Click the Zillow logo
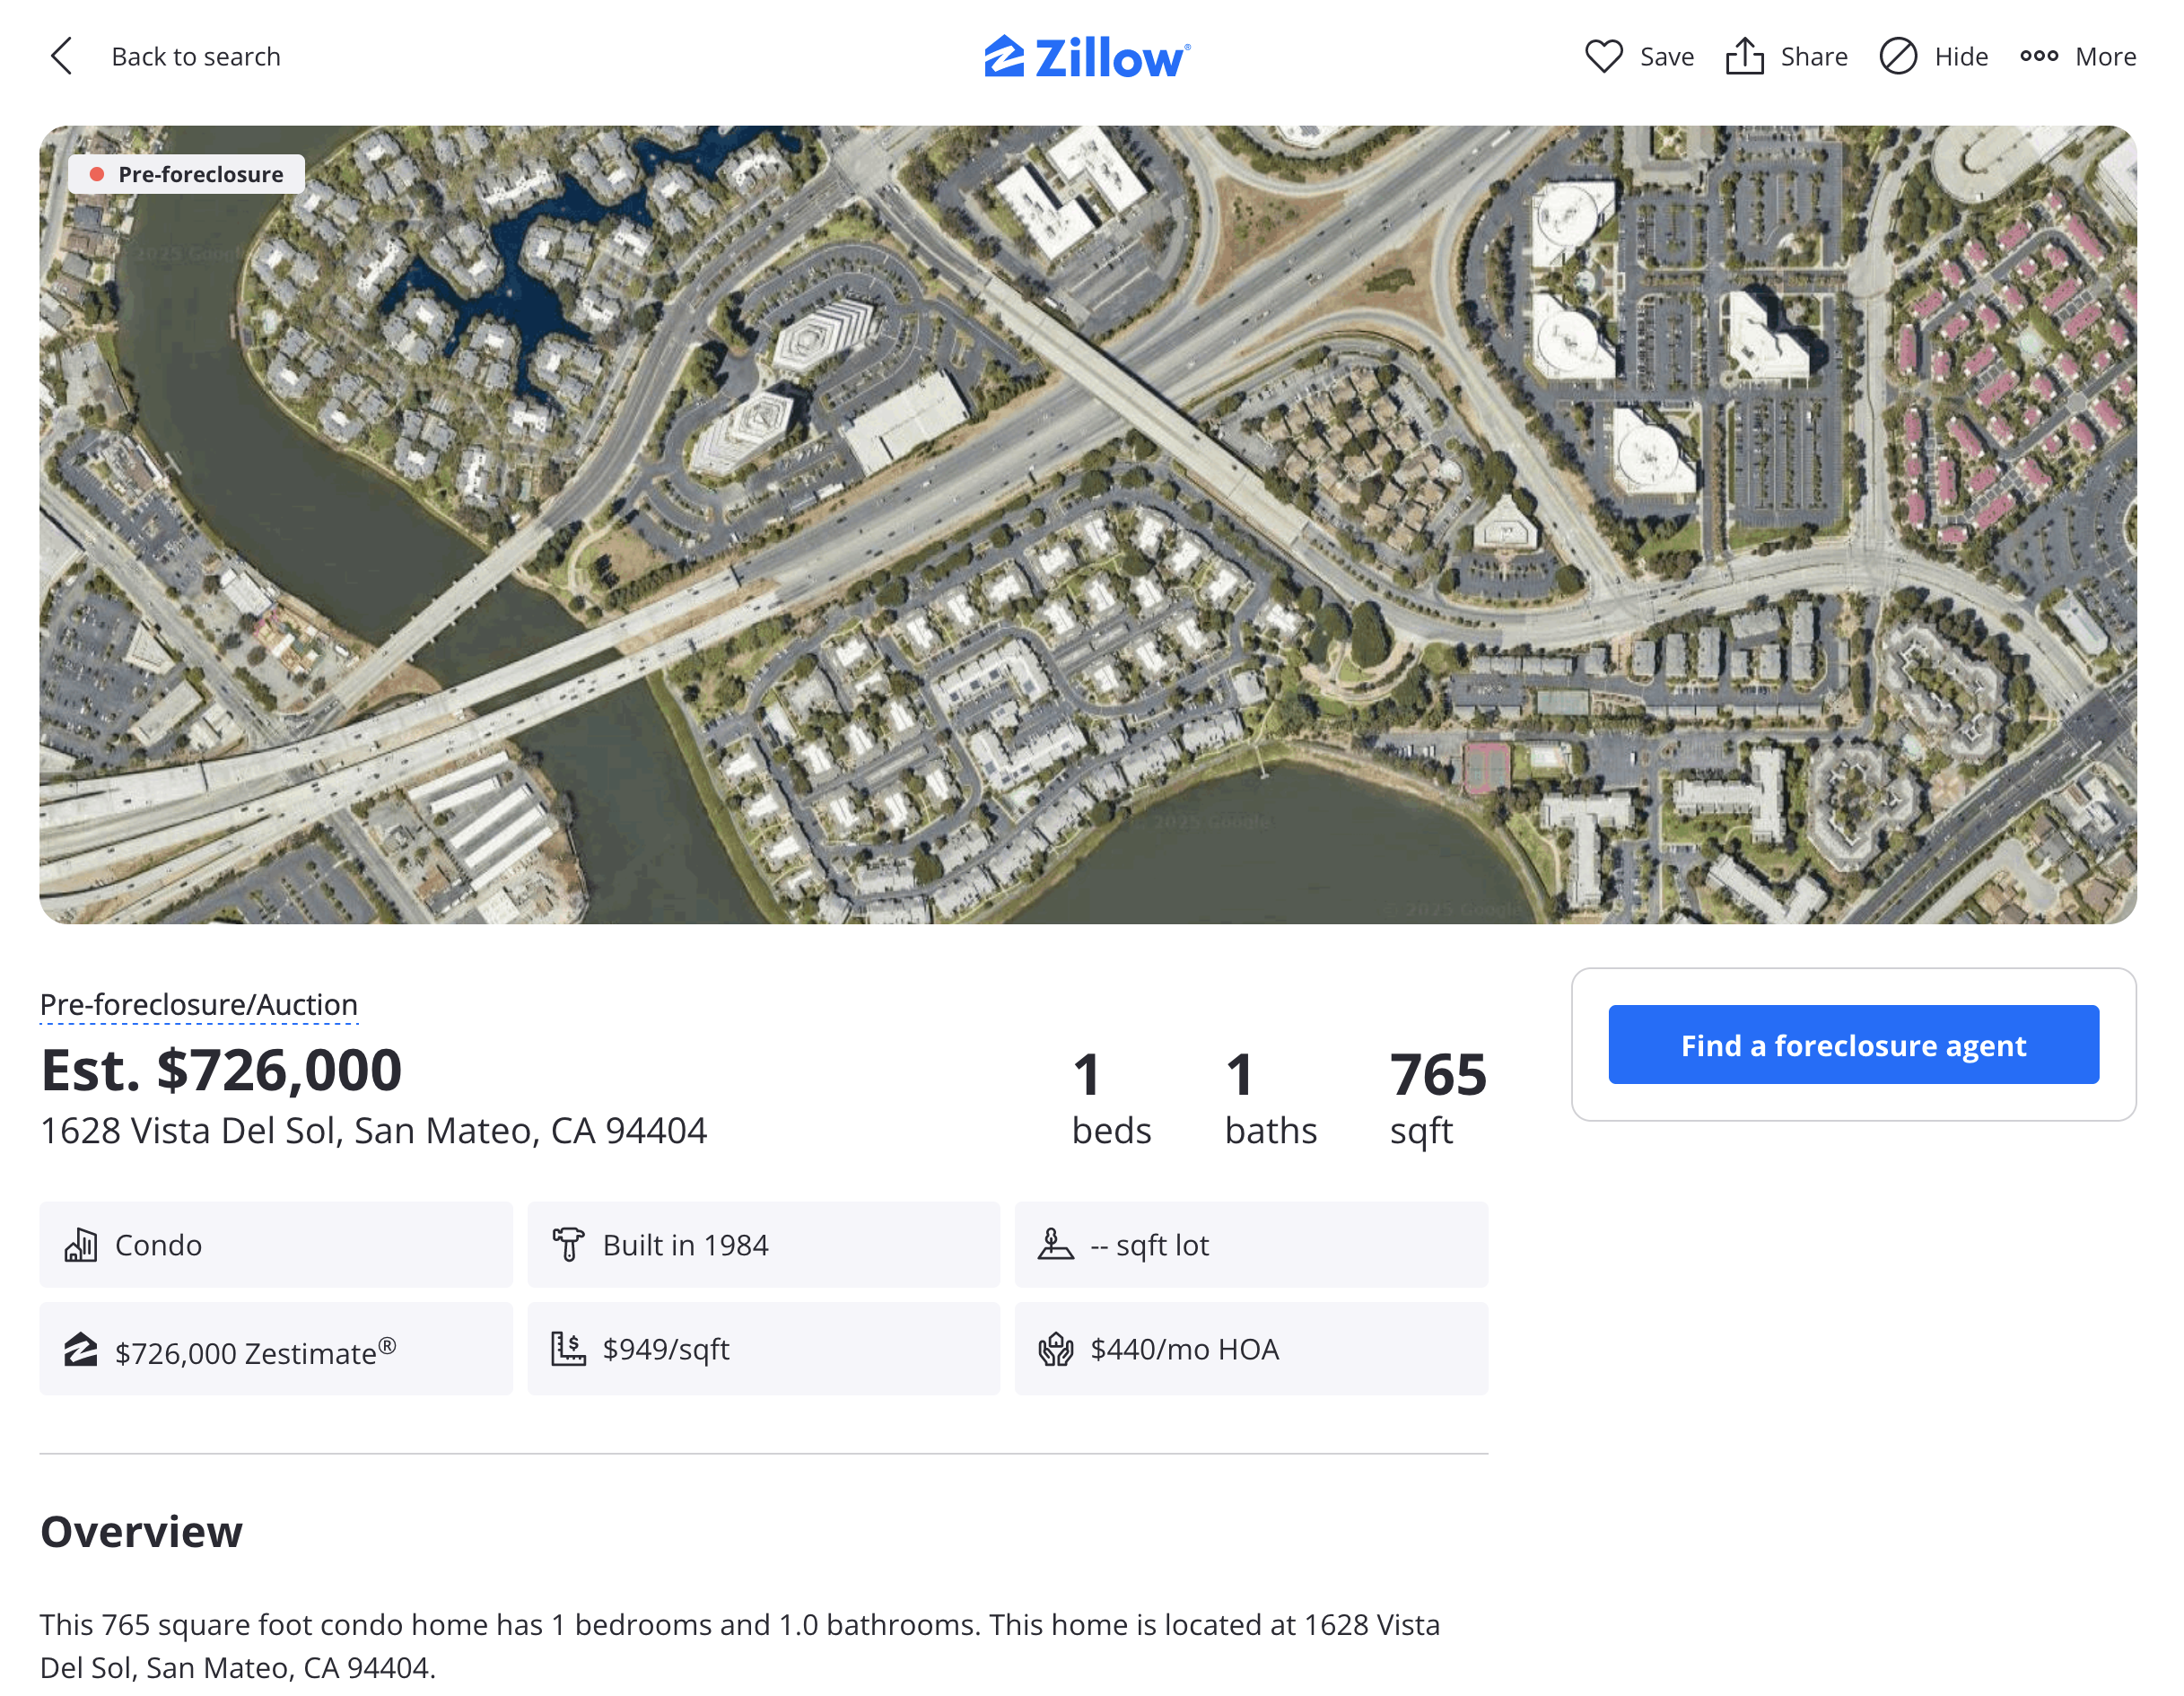 (x=1087, y=57)
